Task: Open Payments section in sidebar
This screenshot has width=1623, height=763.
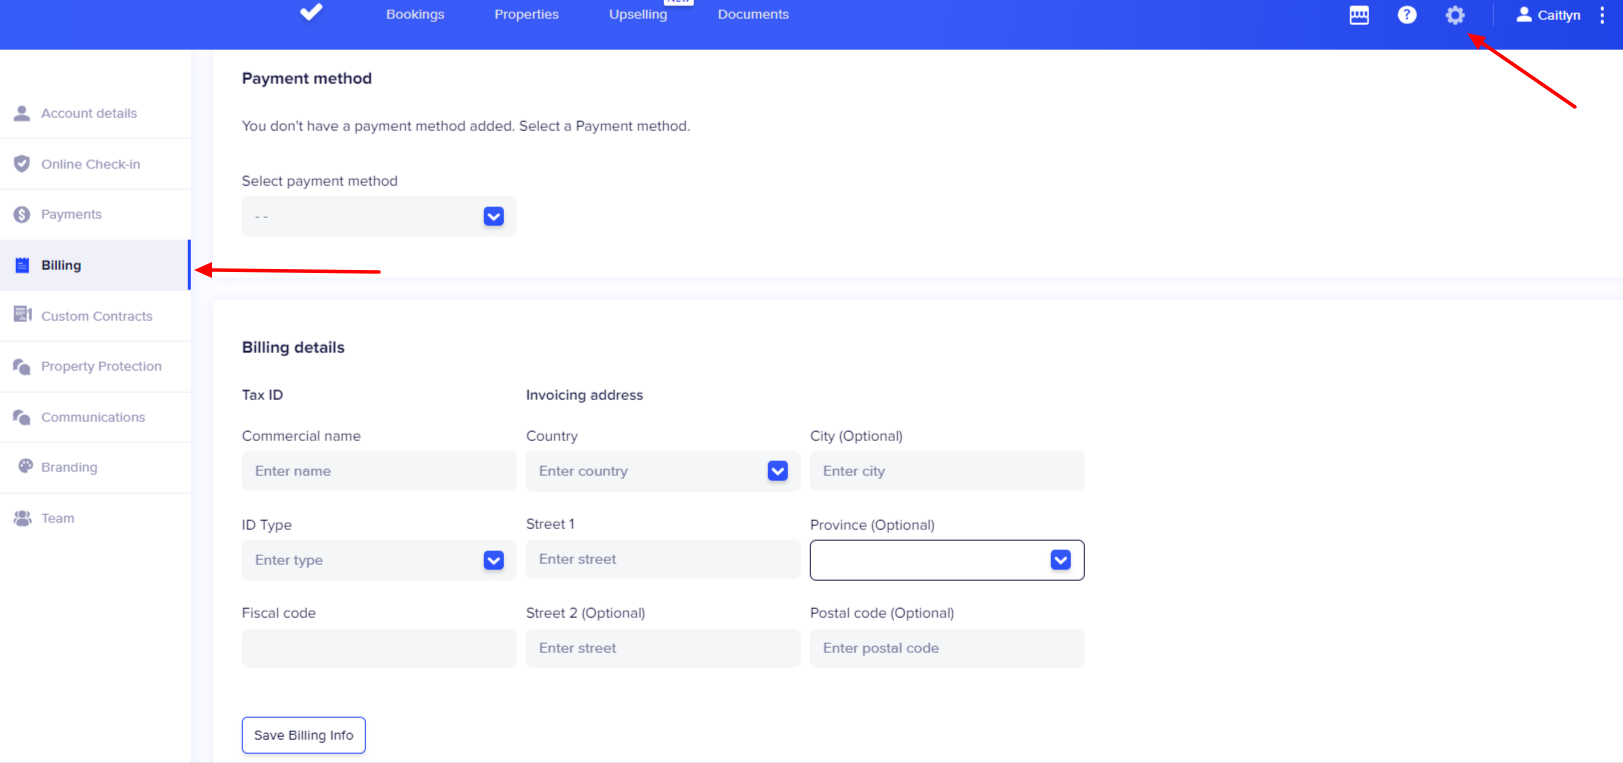Action: 71,214
